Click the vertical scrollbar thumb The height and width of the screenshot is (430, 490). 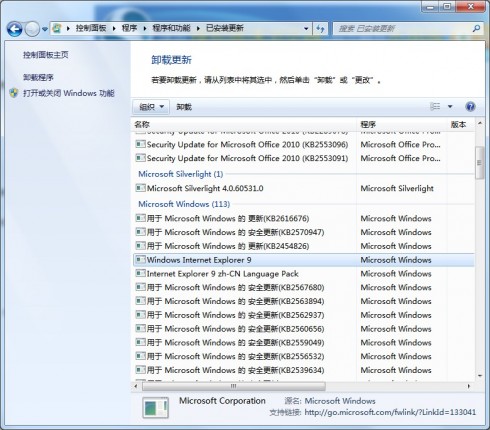pyautogui.click(x=480, y=163)
